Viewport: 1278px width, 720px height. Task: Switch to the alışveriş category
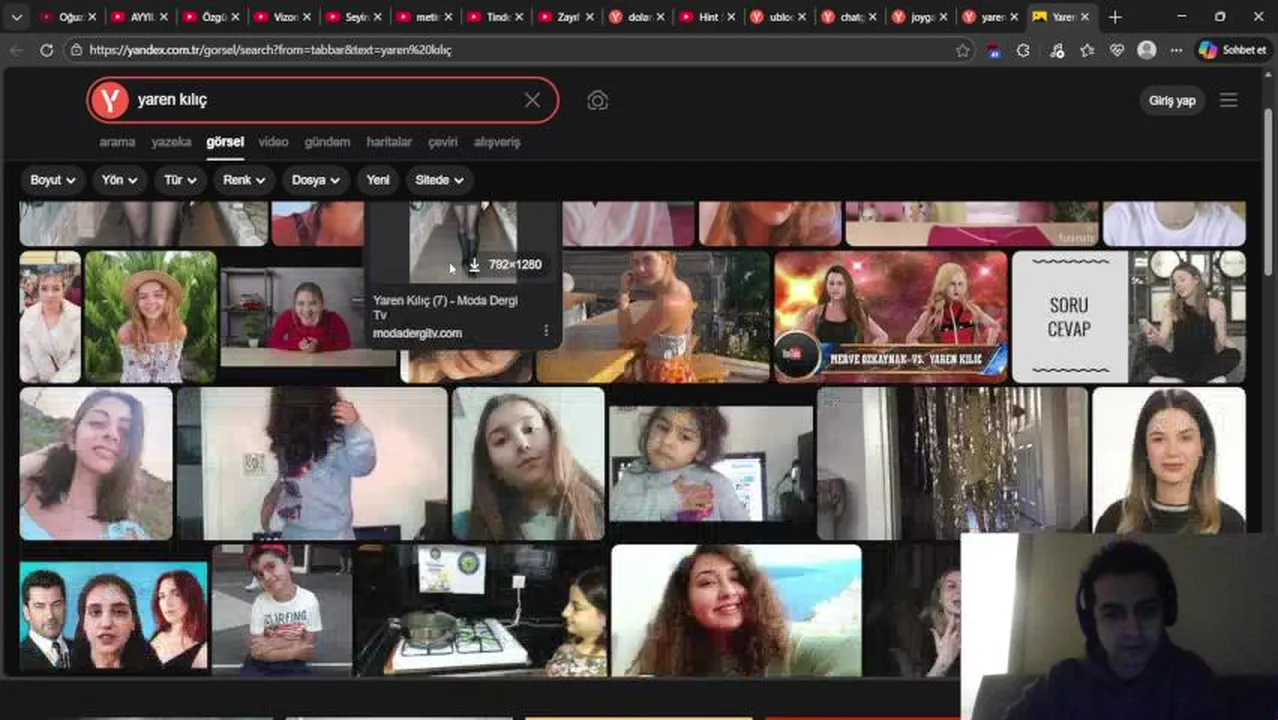click(x=497, y=142)
